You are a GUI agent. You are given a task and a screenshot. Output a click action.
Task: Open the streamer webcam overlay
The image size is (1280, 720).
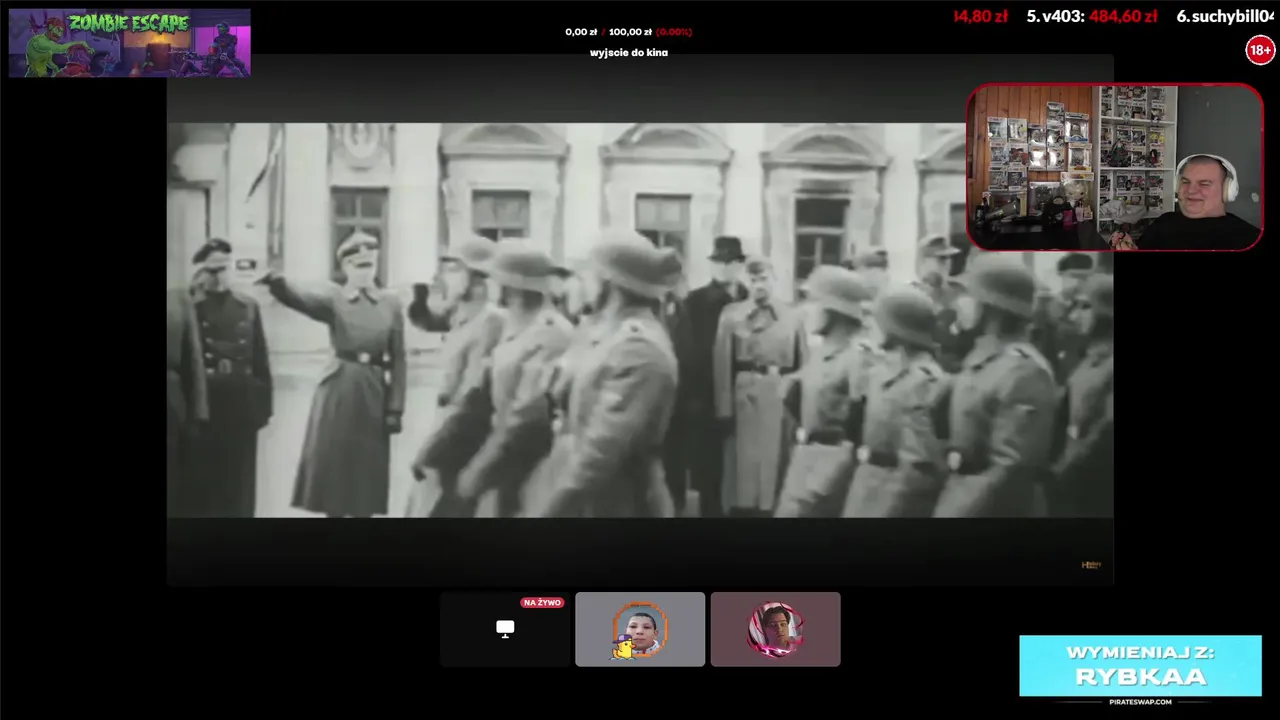pyautogui.click(x=1115, y=167)
